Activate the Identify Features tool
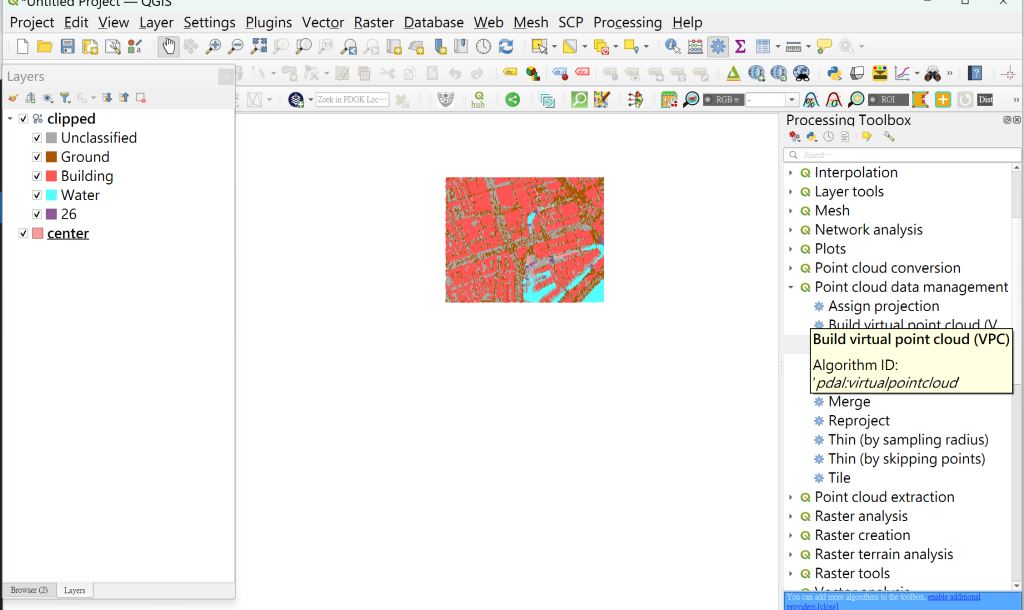 pos(672,46)
